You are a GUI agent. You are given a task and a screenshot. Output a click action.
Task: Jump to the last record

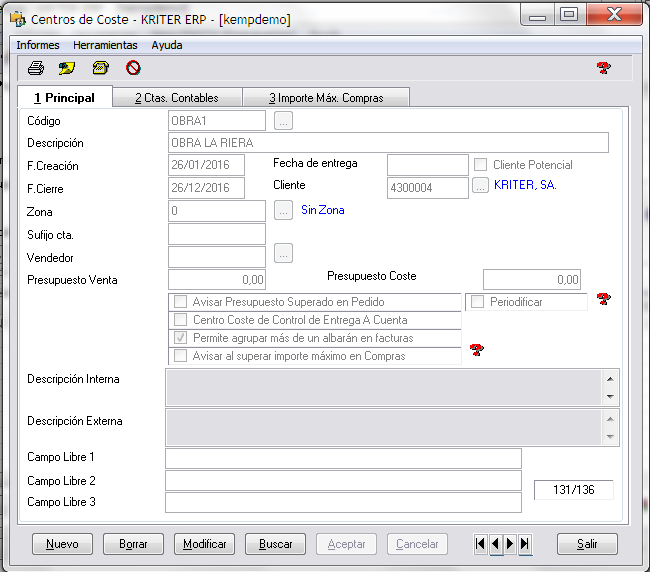525,544
